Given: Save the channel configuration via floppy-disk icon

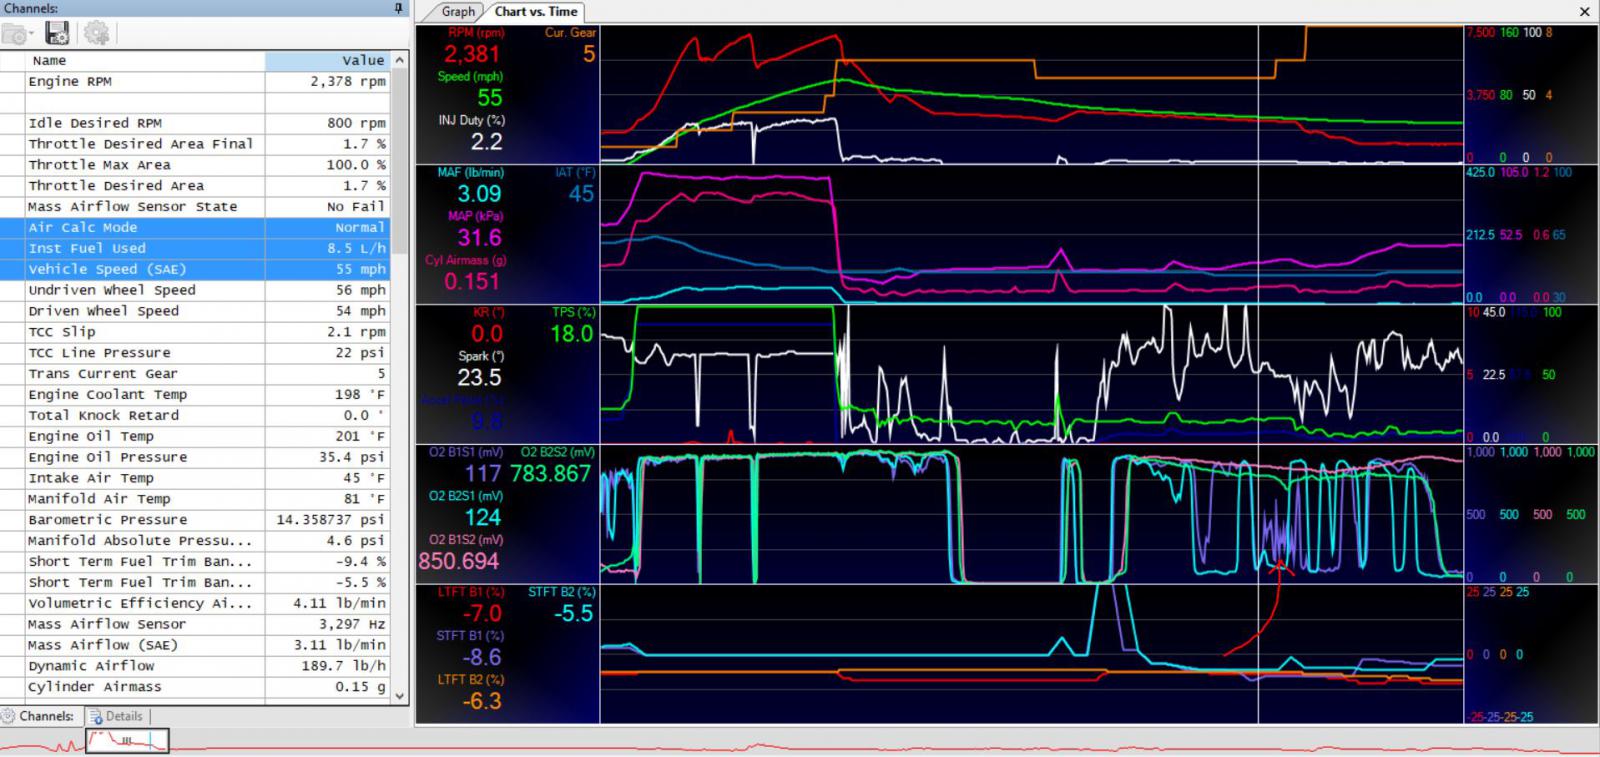Looking at the screenshot, I should [57, 34].
